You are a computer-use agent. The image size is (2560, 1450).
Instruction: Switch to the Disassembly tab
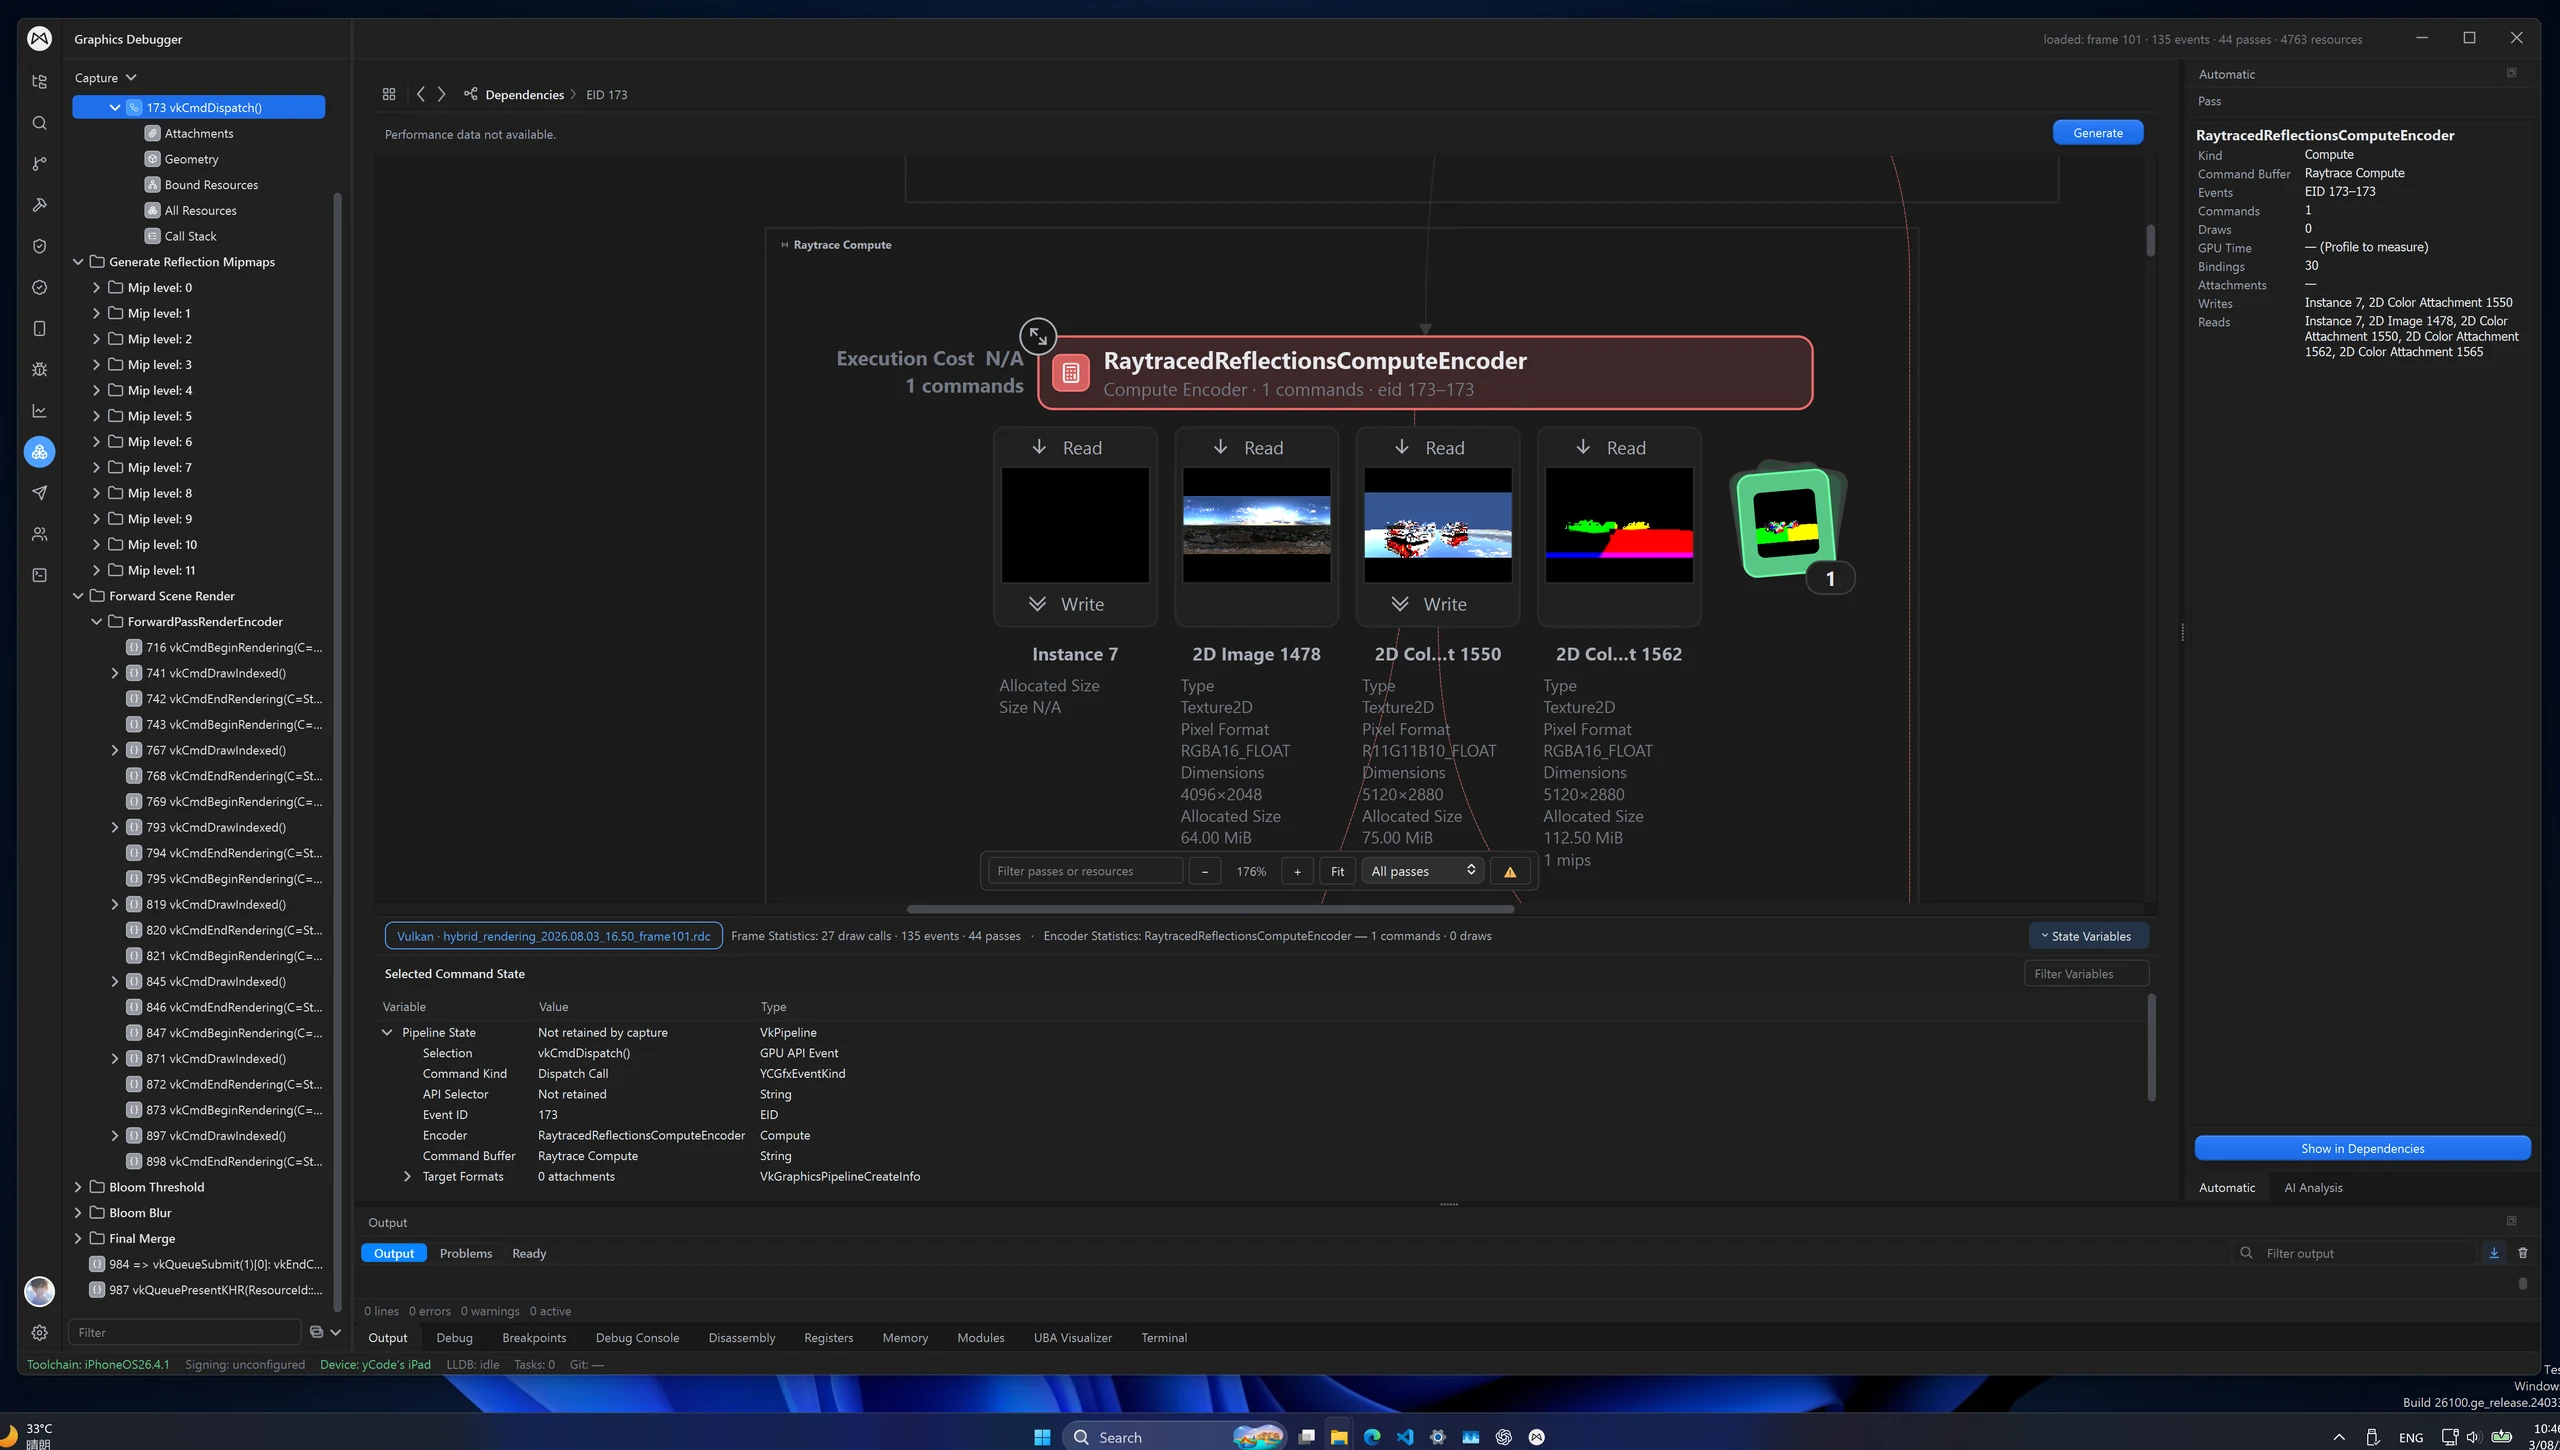pyautogui.click(x=741, y=1338)
